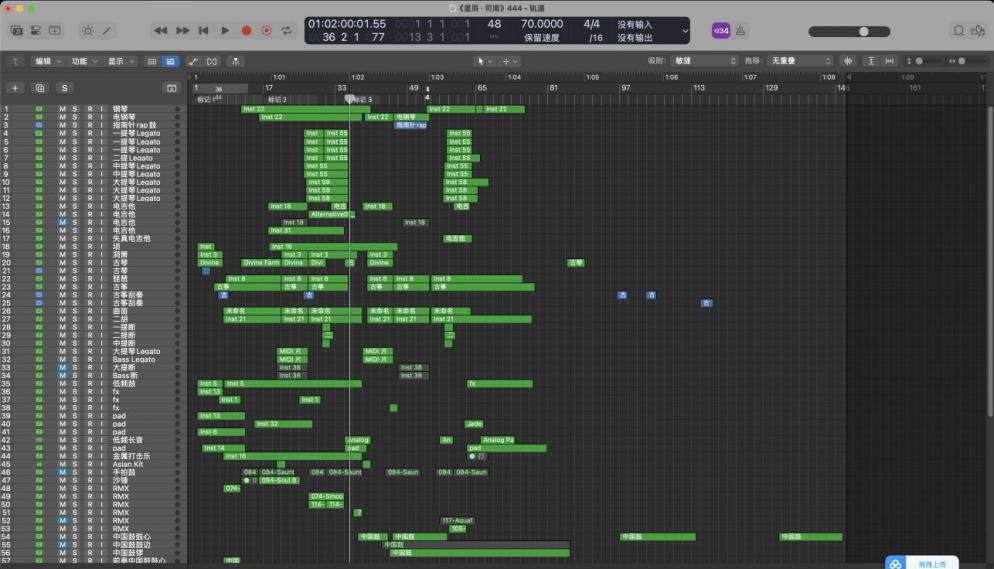Mute track 1 钢琴

pyautogui.click(x=62, y=109)
